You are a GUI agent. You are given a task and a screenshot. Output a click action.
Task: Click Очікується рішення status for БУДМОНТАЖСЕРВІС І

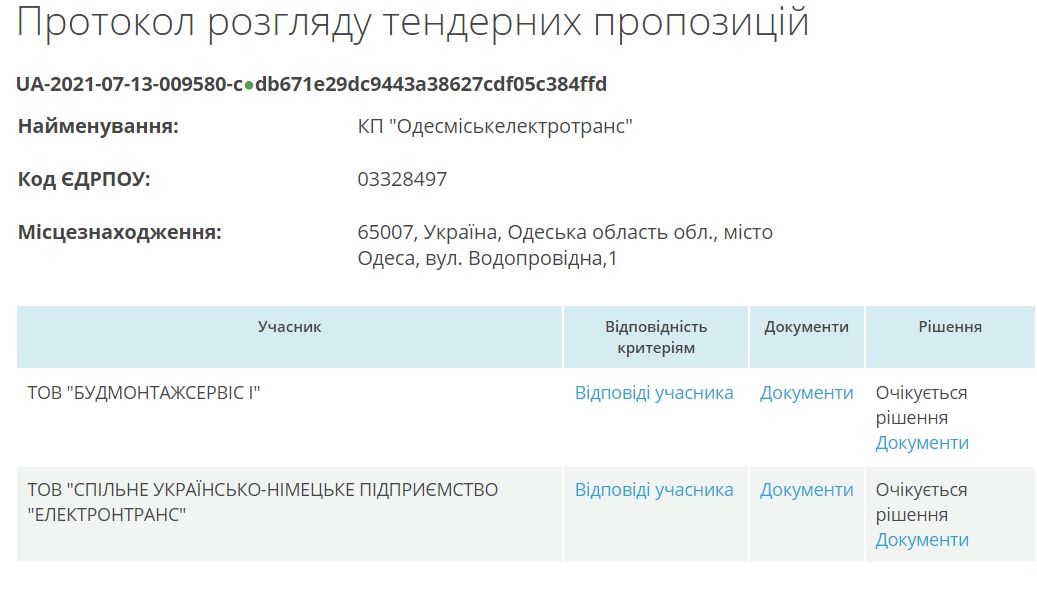point(921,405)
